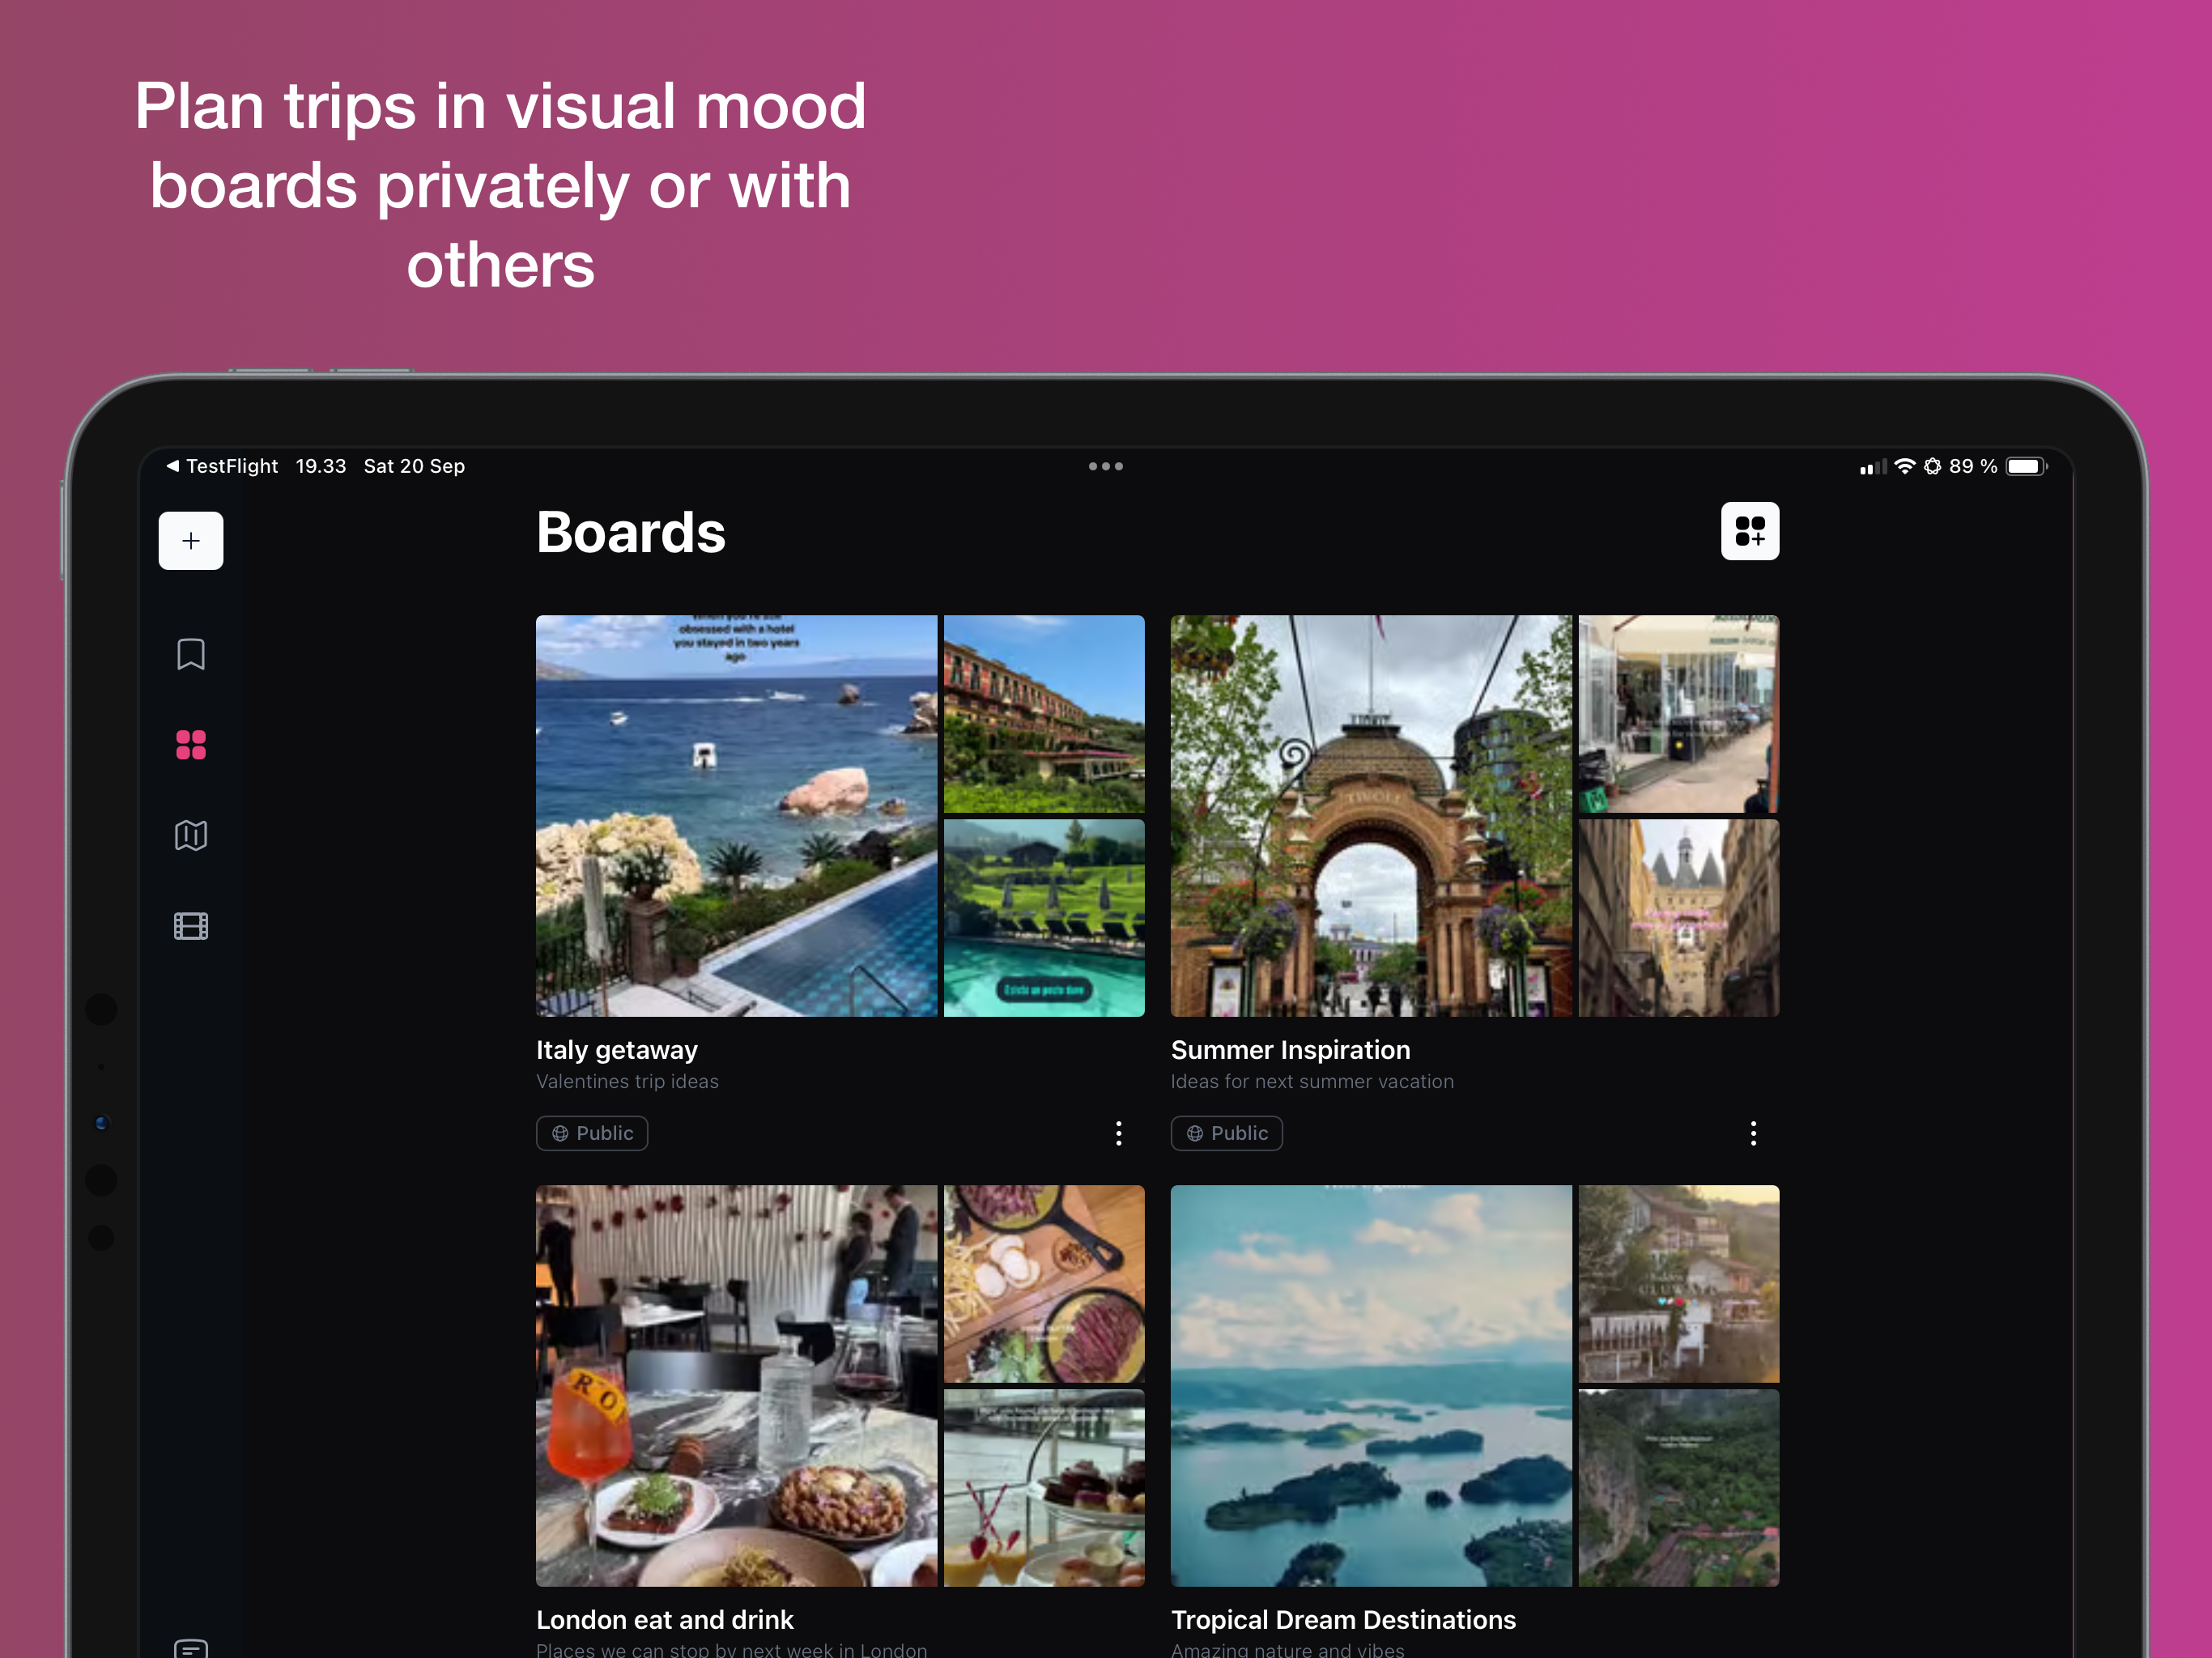The width and height of the screenshot is (2212, 1658).
Task: Return to TestFlight via status bar back link
Action: click(222, 466)
